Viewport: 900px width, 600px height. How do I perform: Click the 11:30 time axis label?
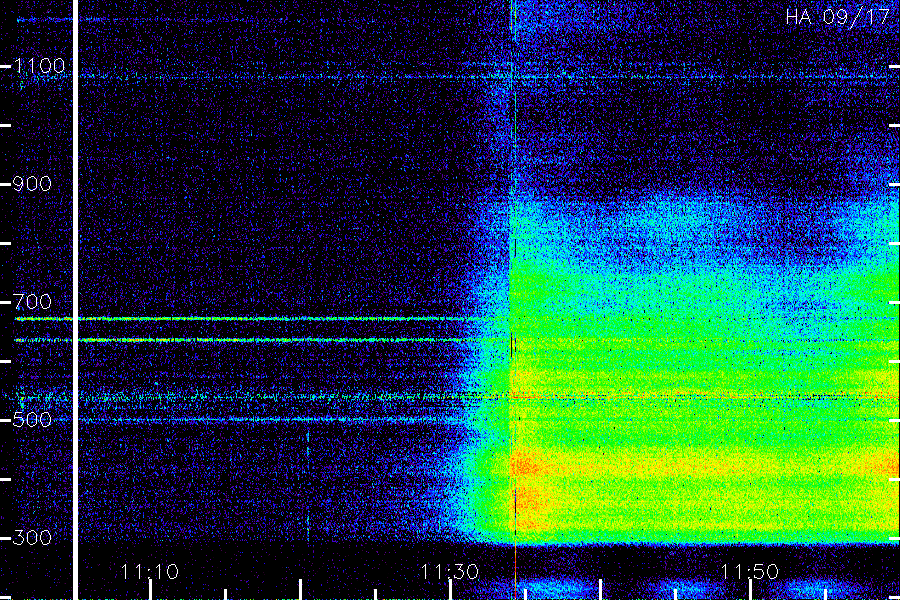pyautogui.click(x=449, y=572)
